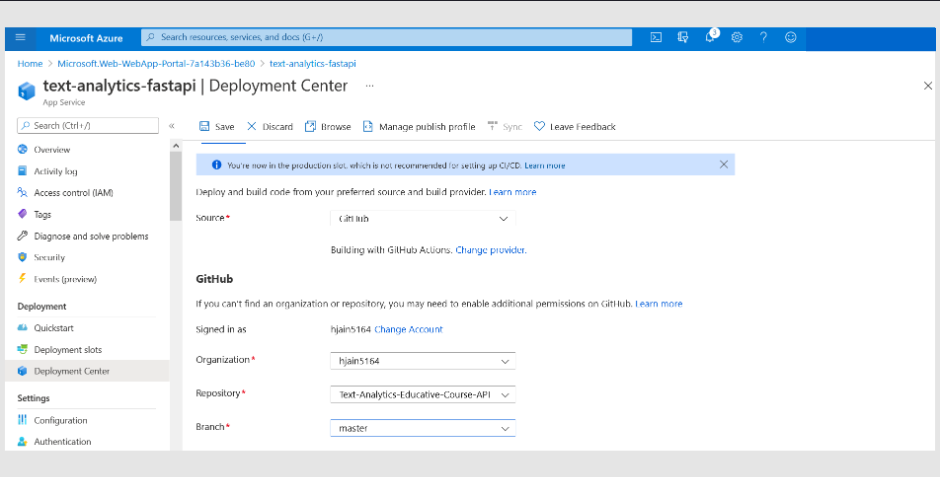Viewport: 940px width, 477px height.
Task: Open the ellipsis more options menu
Action: point(369,86)
